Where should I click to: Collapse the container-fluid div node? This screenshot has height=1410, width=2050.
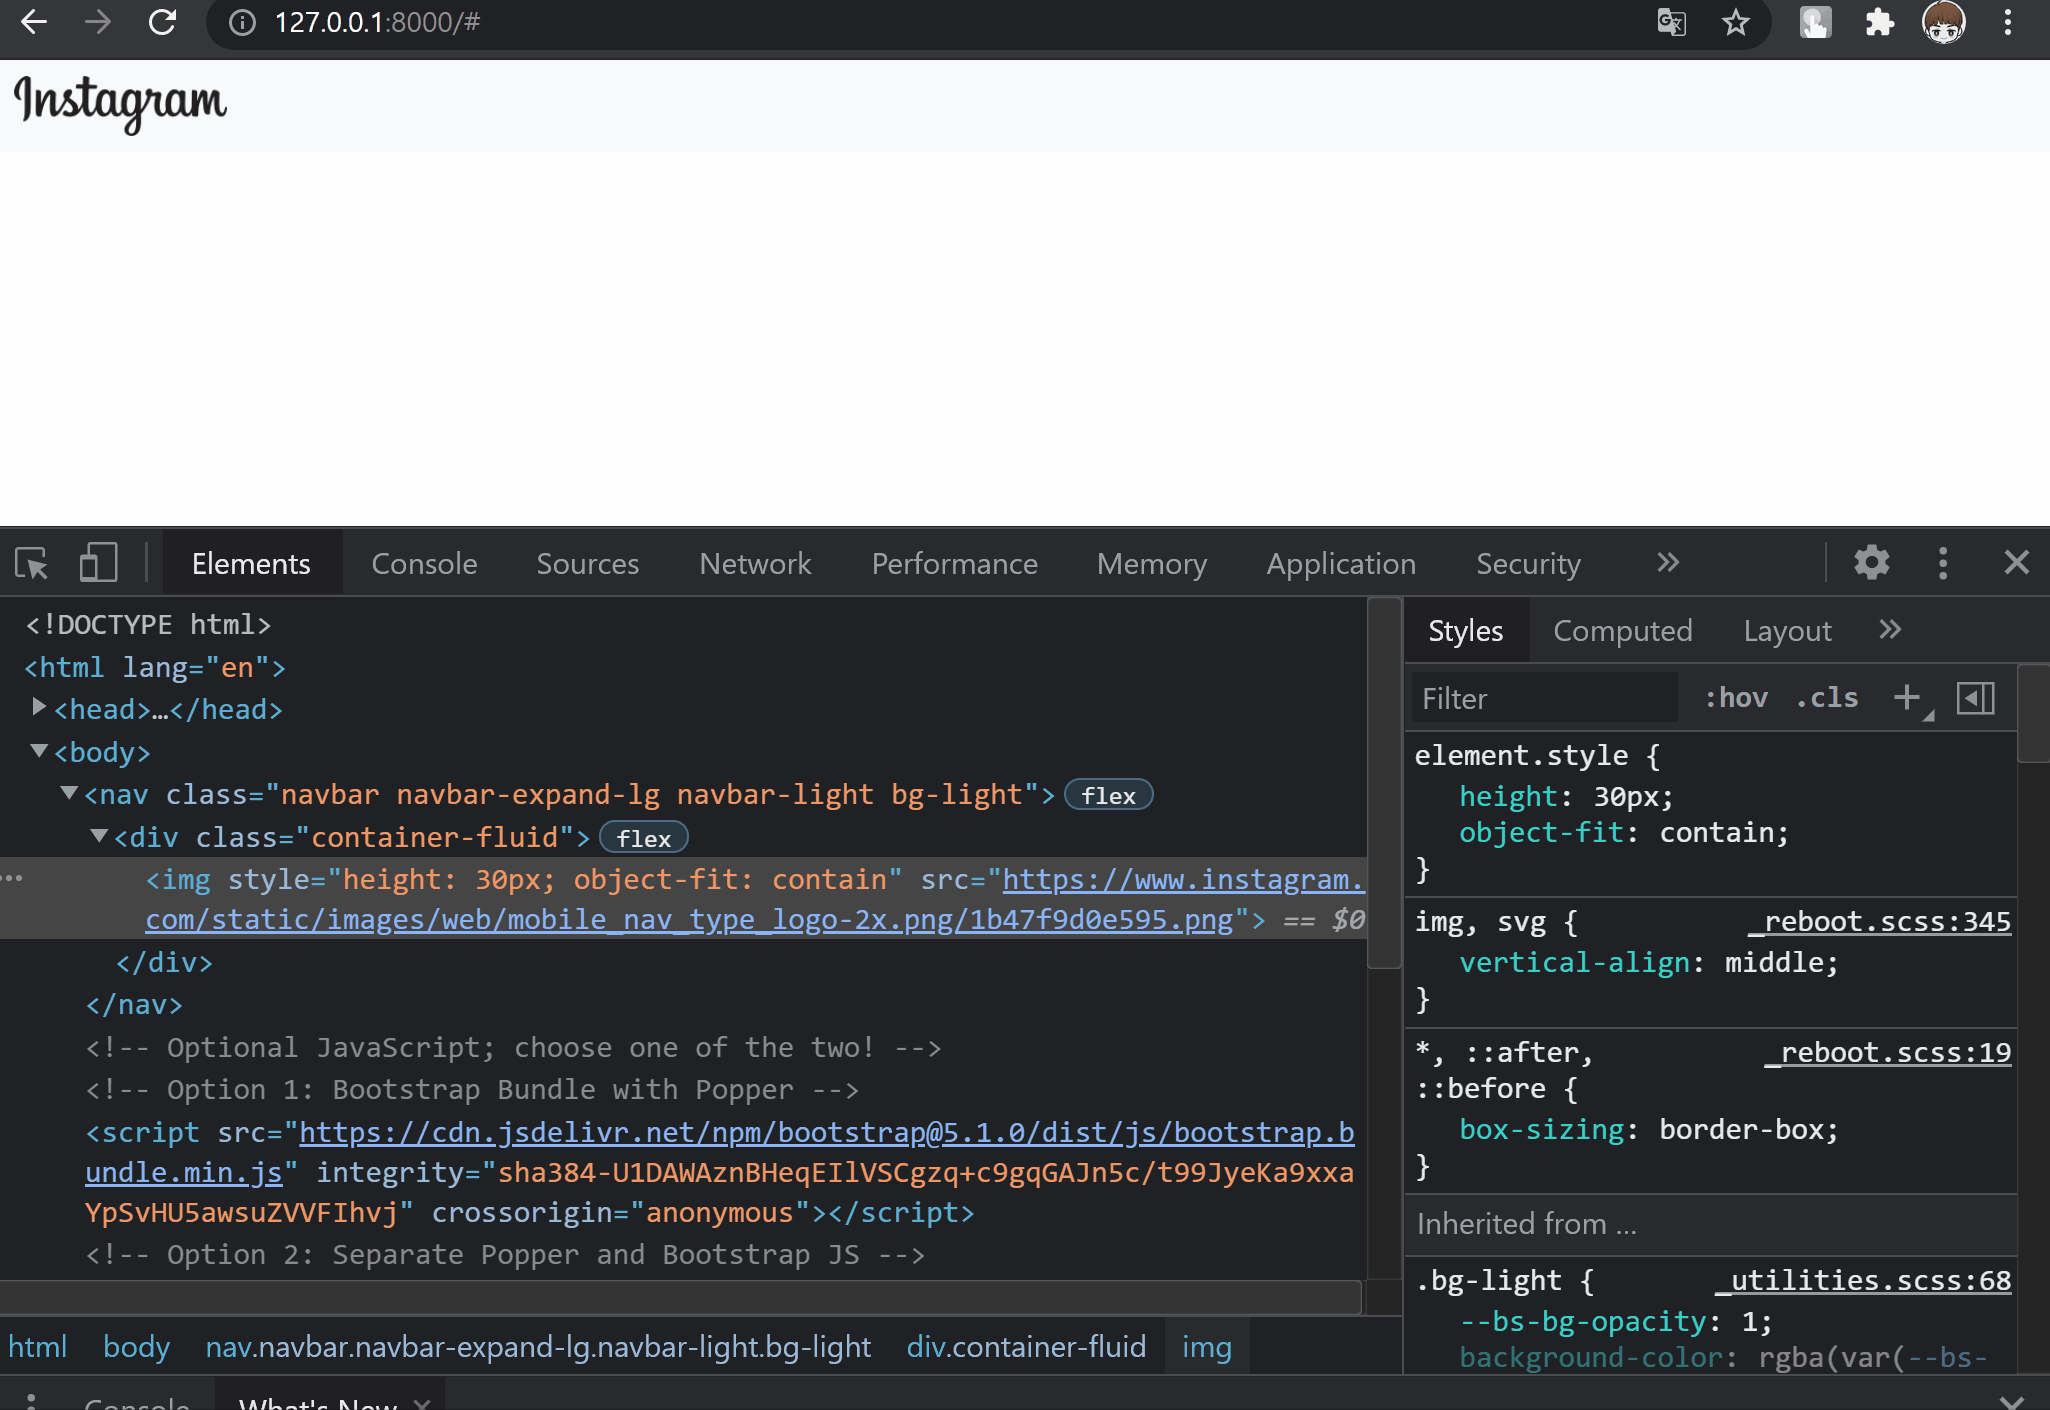click(99, 836)
